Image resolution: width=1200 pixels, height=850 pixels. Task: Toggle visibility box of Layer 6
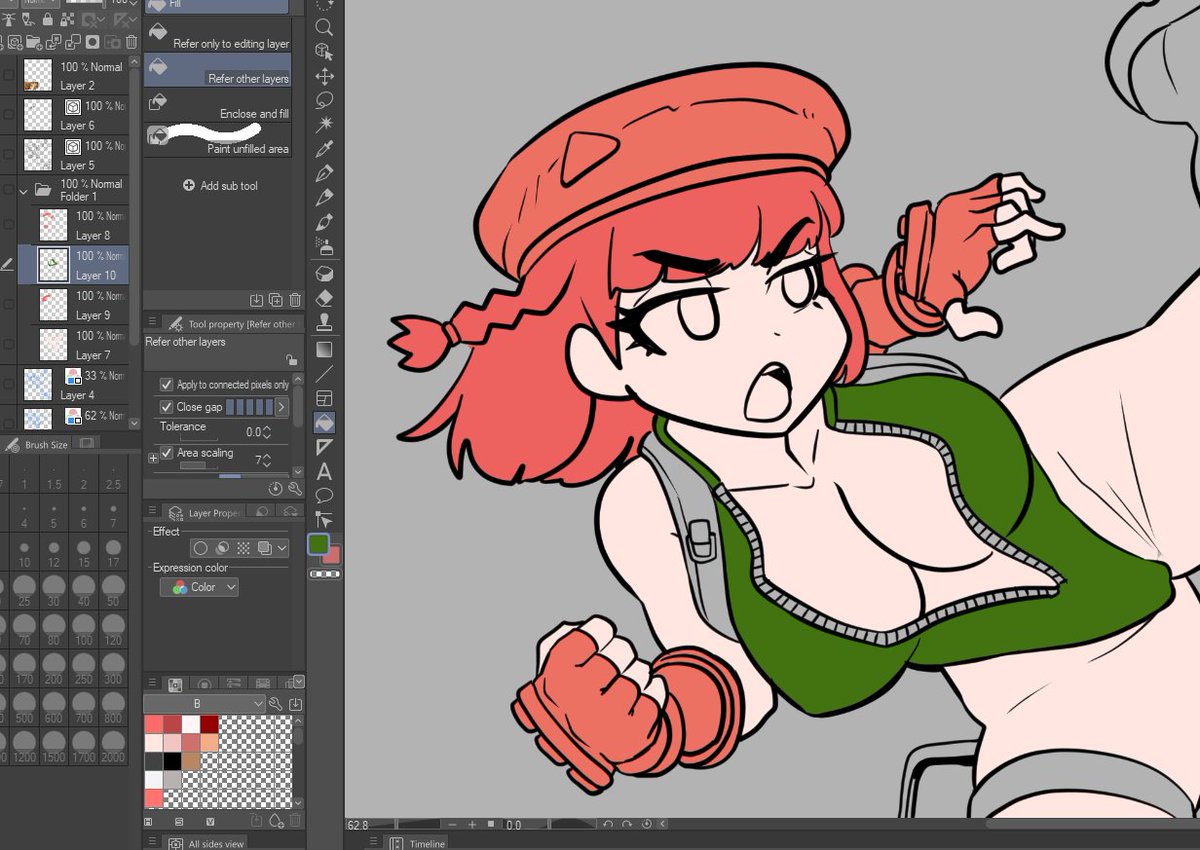9,115
